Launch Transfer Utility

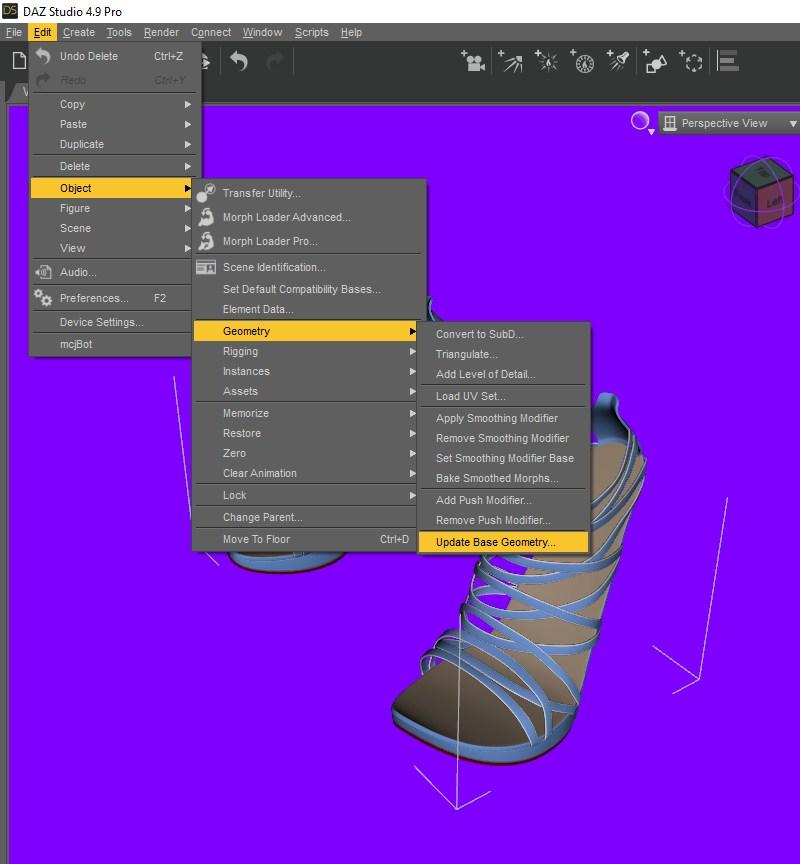[x=307, y=193]
